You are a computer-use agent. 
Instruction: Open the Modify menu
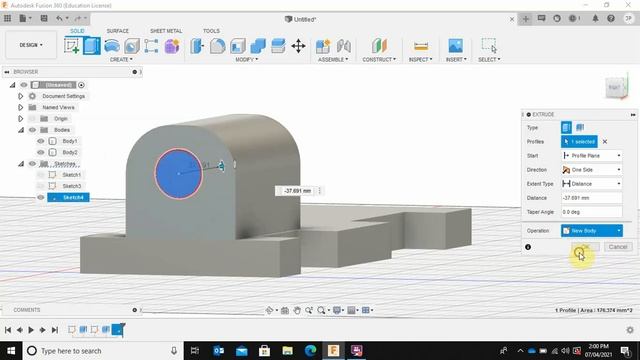pyautogui.click(x=247, y=60)
